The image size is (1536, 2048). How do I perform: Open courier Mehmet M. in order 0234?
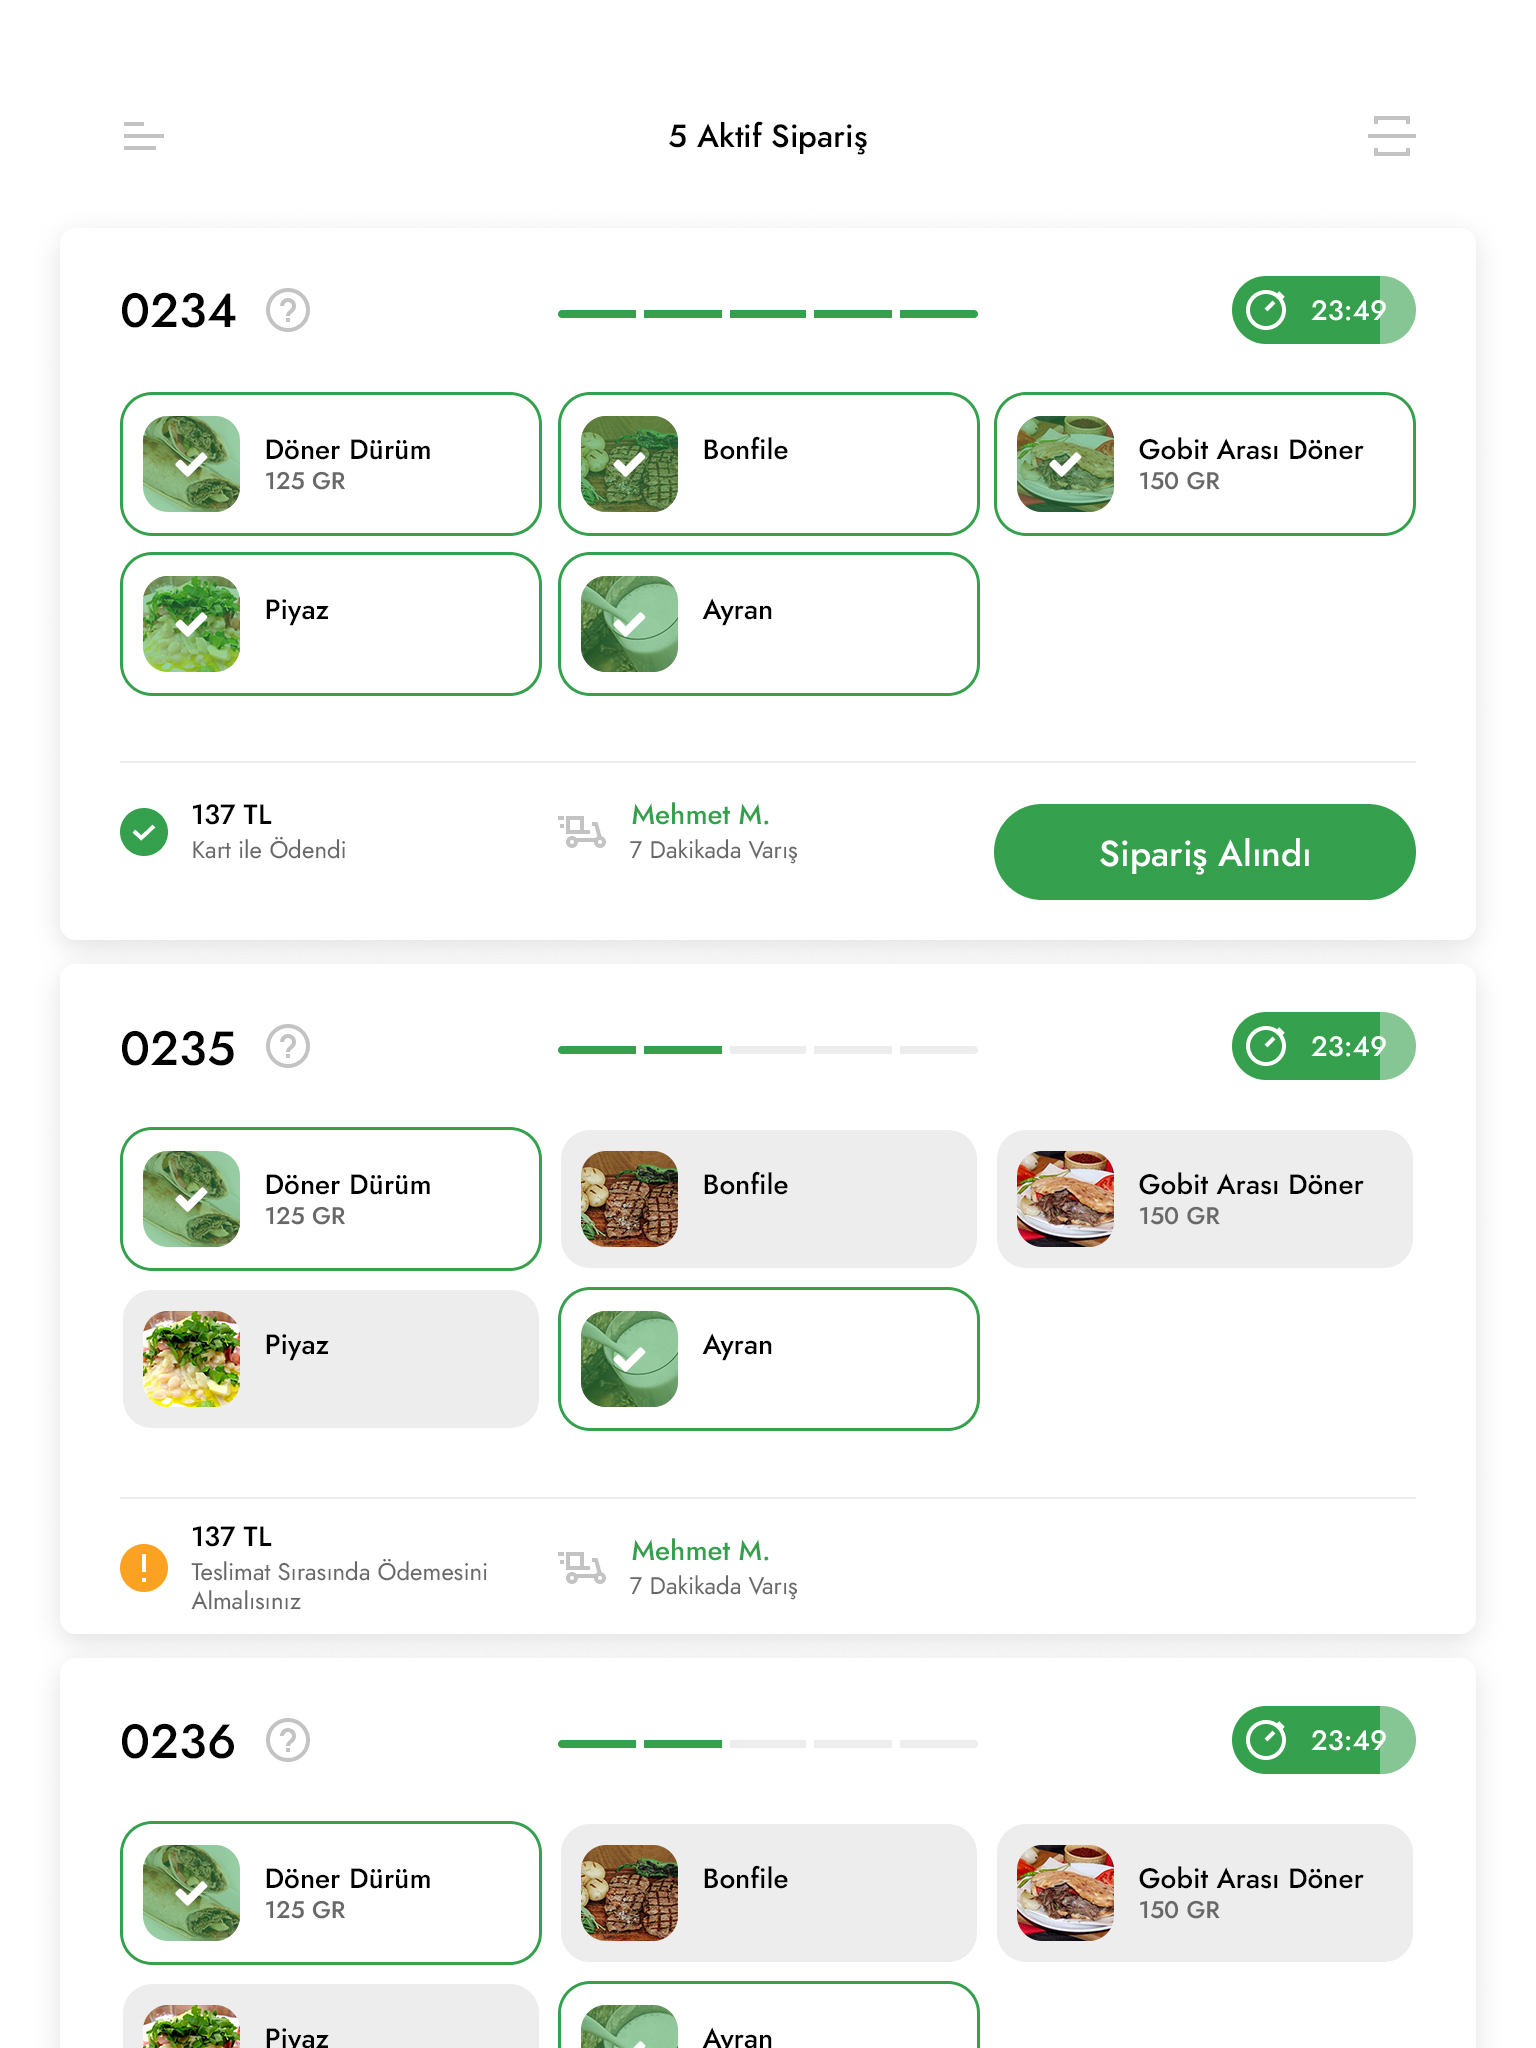point(700,816)
